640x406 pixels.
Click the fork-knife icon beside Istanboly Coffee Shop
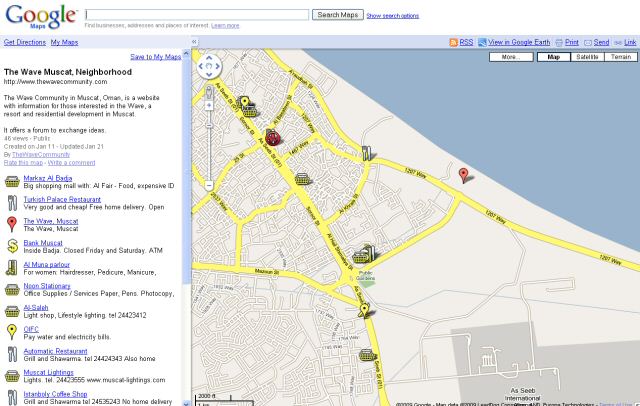point(13,397)
